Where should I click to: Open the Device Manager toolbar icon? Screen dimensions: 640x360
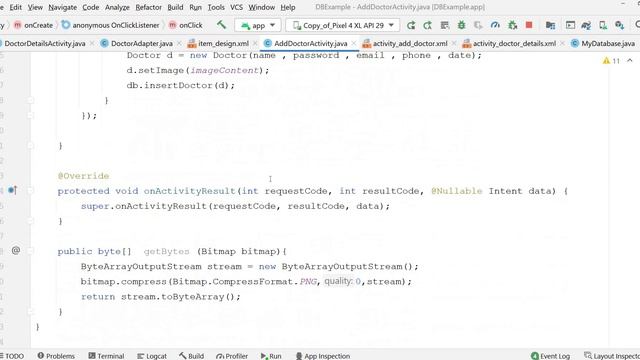pos(603,25)
